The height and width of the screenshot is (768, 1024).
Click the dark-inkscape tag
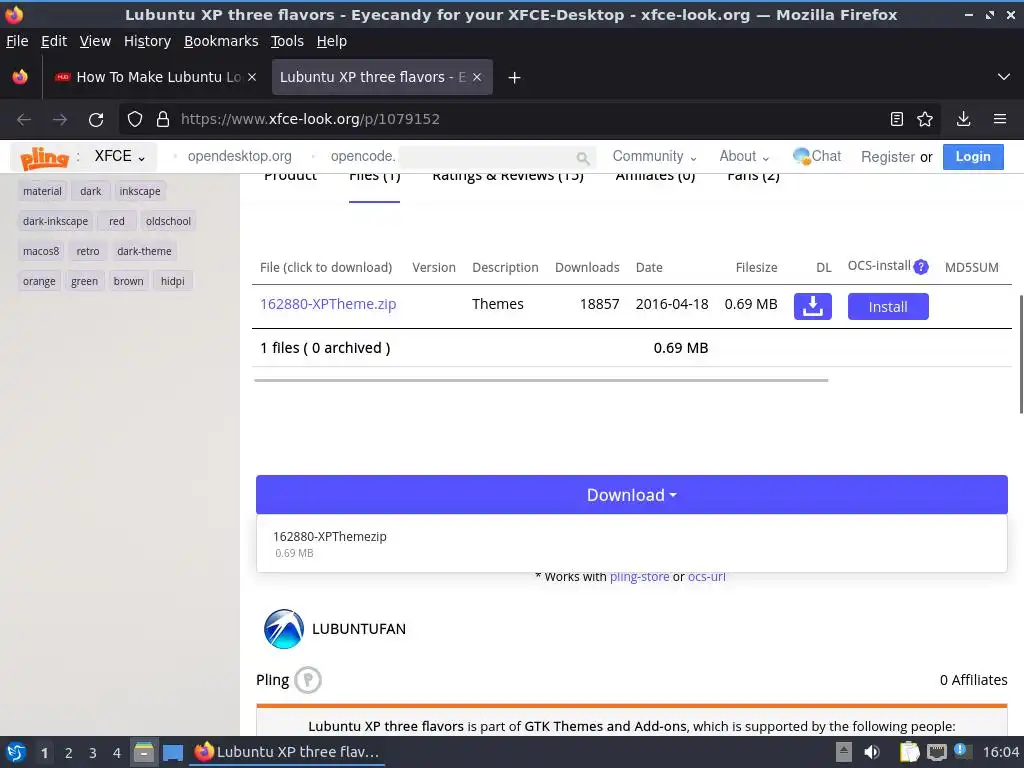click(56, 221)
